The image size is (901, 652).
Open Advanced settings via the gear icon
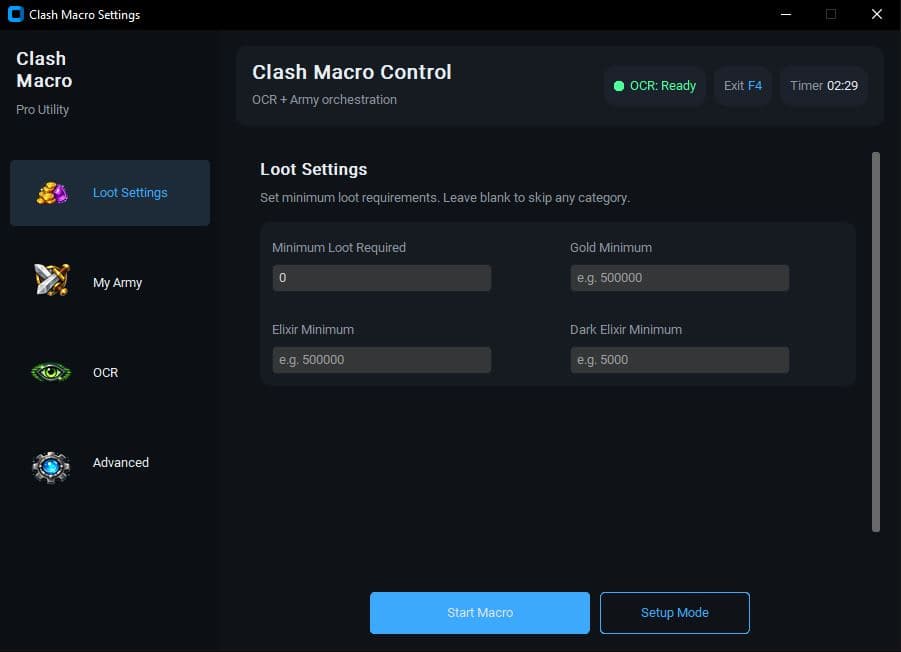pos(50,466)
